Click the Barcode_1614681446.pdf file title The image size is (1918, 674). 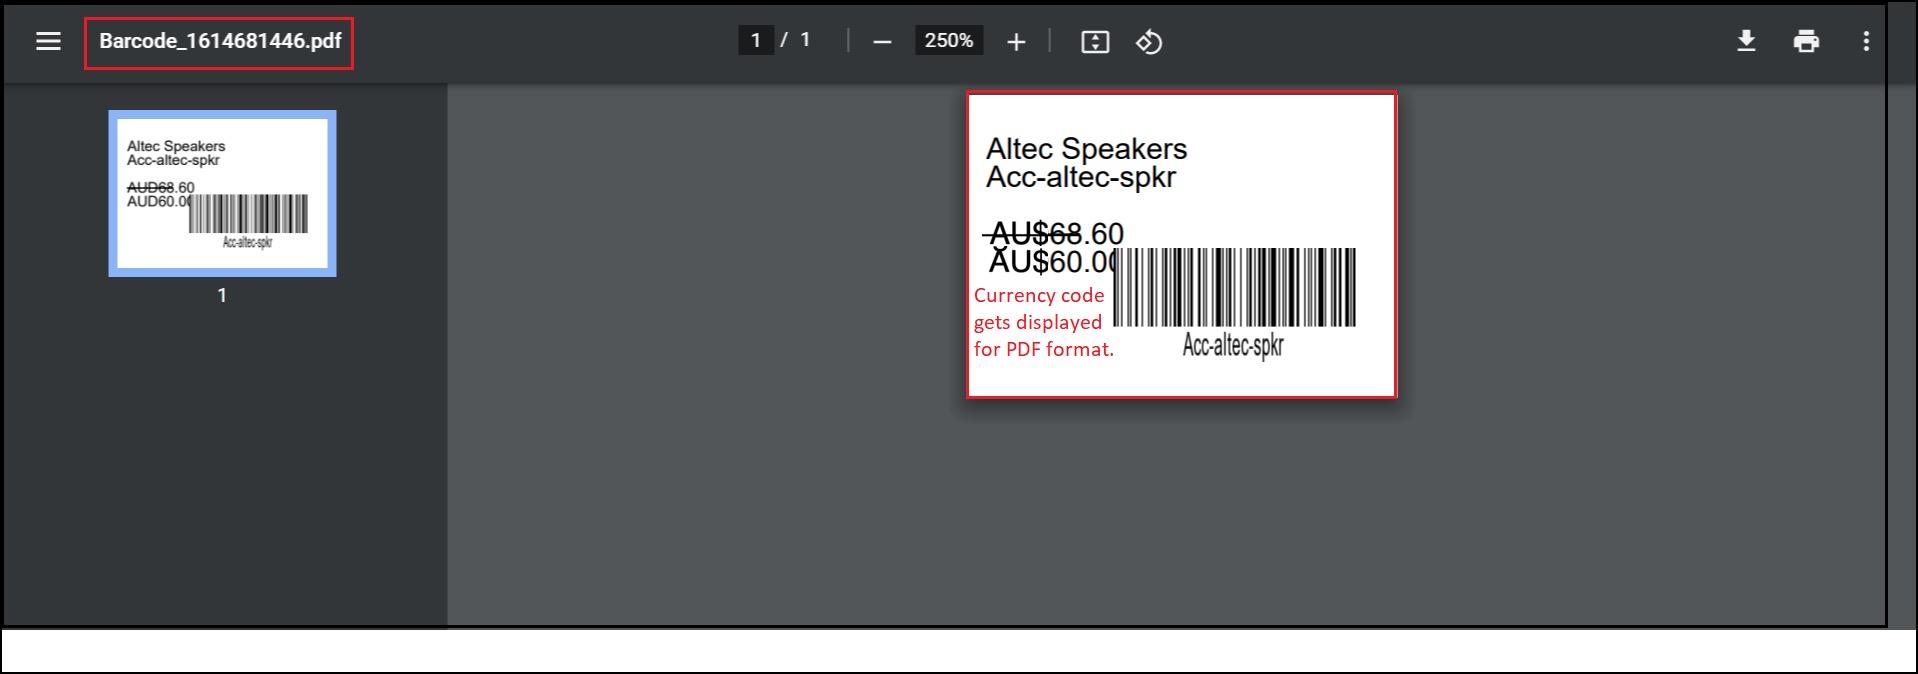click(220, 41)
